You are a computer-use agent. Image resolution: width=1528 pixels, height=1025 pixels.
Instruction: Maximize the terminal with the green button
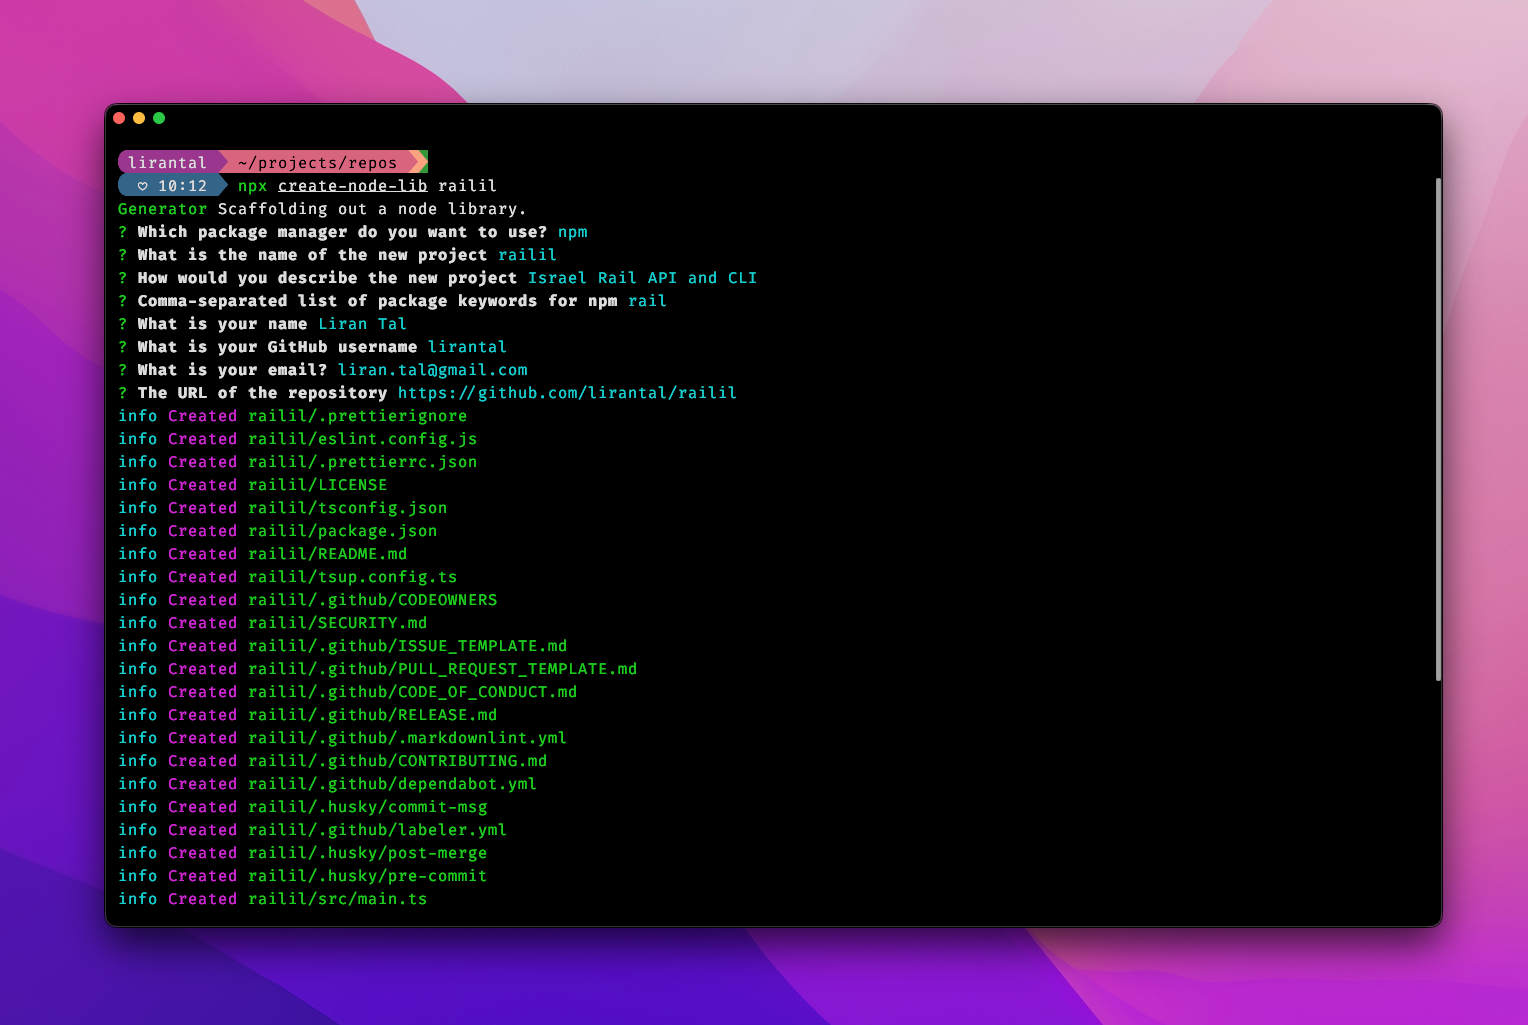[x=159, y=118]
